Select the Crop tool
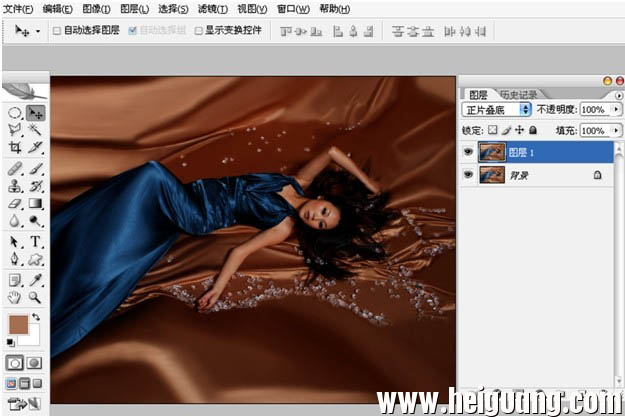The image size is (625, 417). click(x=15, y=148)
